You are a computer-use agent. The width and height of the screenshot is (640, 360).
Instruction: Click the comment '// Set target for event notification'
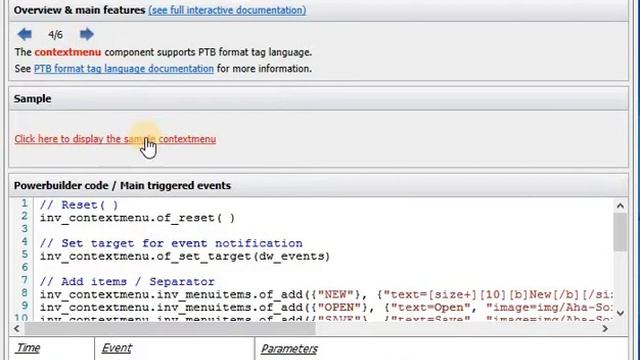171,243
